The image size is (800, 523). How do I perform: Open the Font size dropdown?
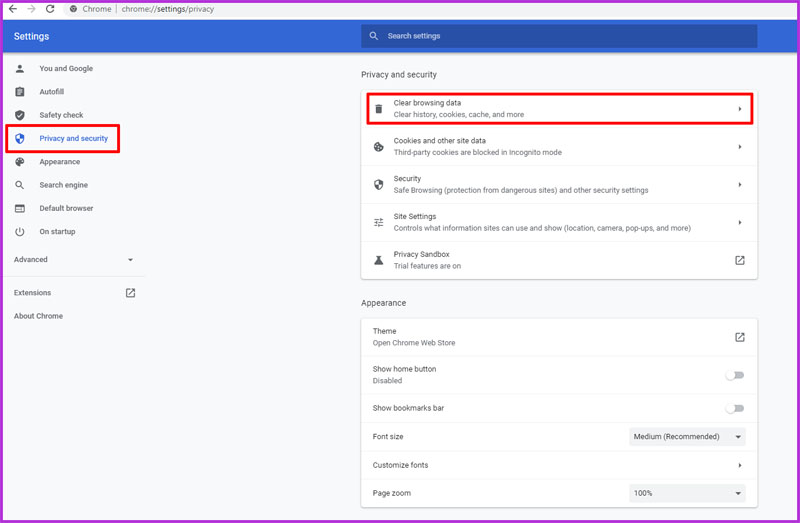(688, 437)
